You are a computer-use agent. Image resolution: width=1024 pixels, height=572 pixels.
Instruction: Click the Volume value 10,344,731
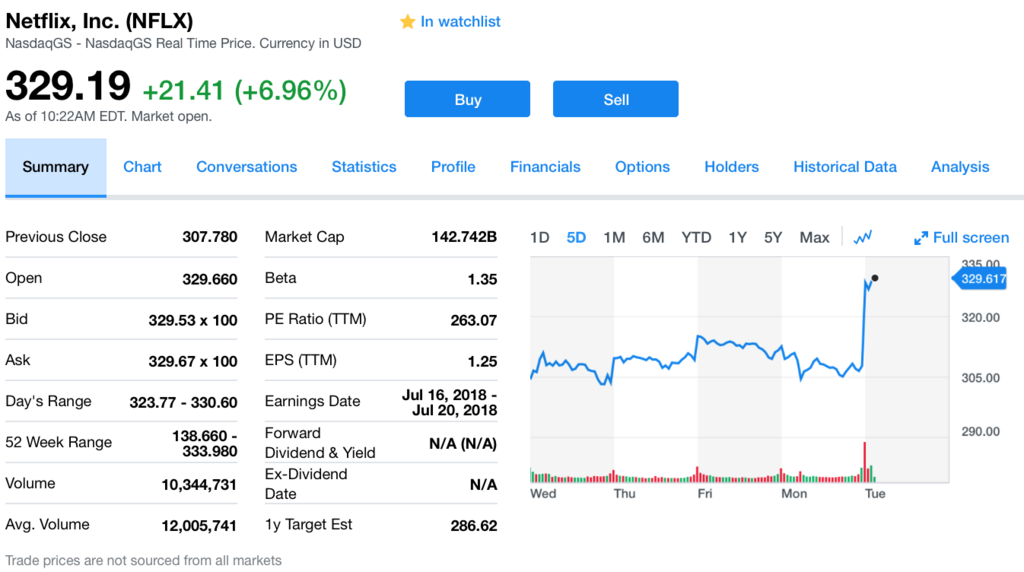pyautogui.click(x=199, y=485)
